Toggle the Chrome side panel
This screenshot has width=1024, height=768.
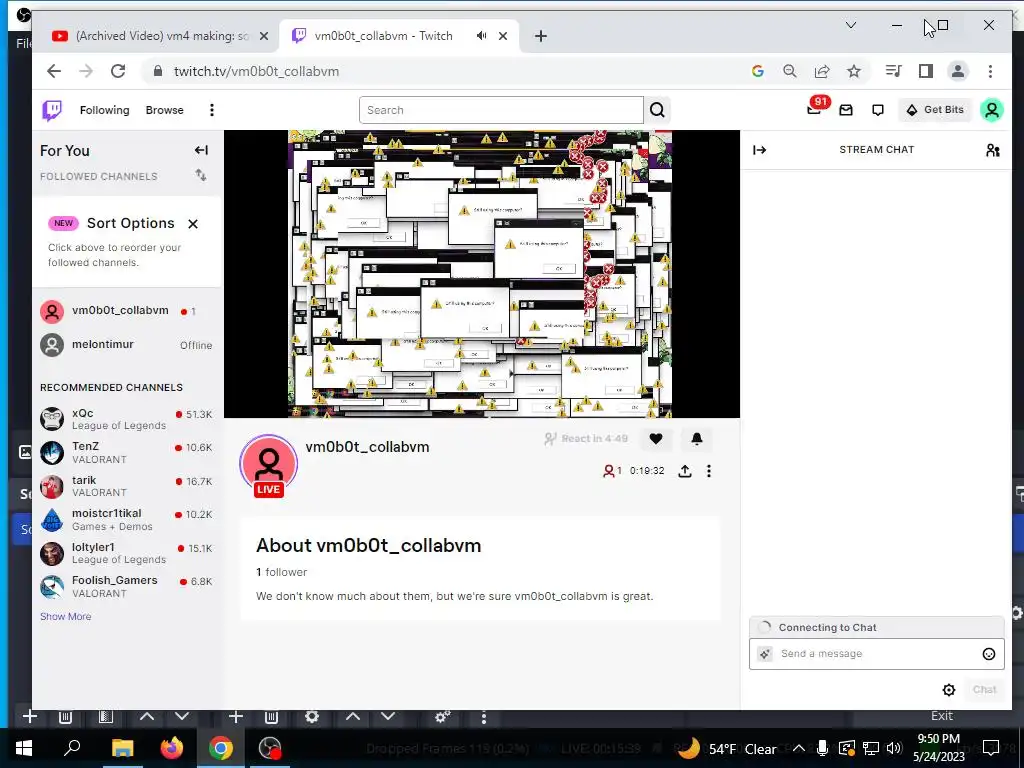925,71
